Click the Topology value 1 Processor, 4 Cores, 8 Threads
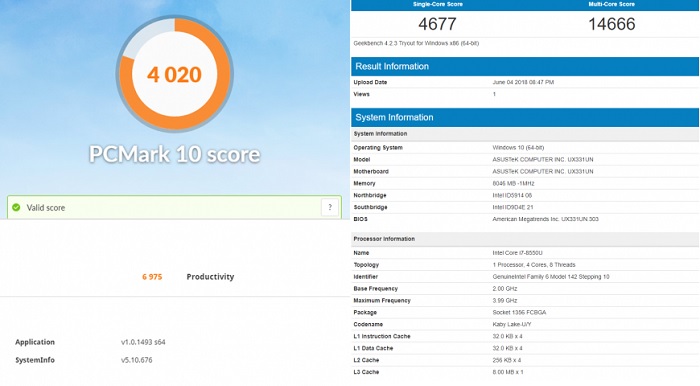This screenshot has height=386, width=700. click(x=534, y=265)
